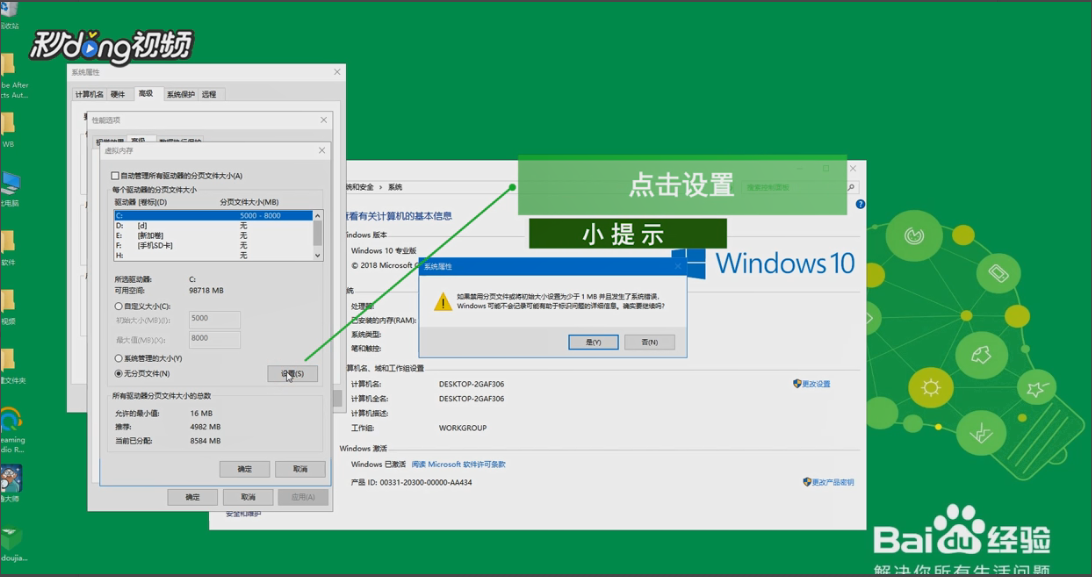Open the Streaming Audio desktop icon
This screenshot has width=1092, height=577.
click(12, 430)
